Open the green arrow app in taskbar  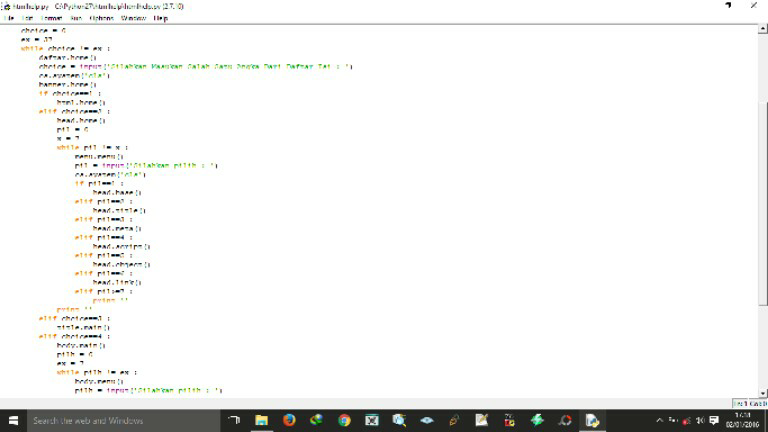click(537, 420)
